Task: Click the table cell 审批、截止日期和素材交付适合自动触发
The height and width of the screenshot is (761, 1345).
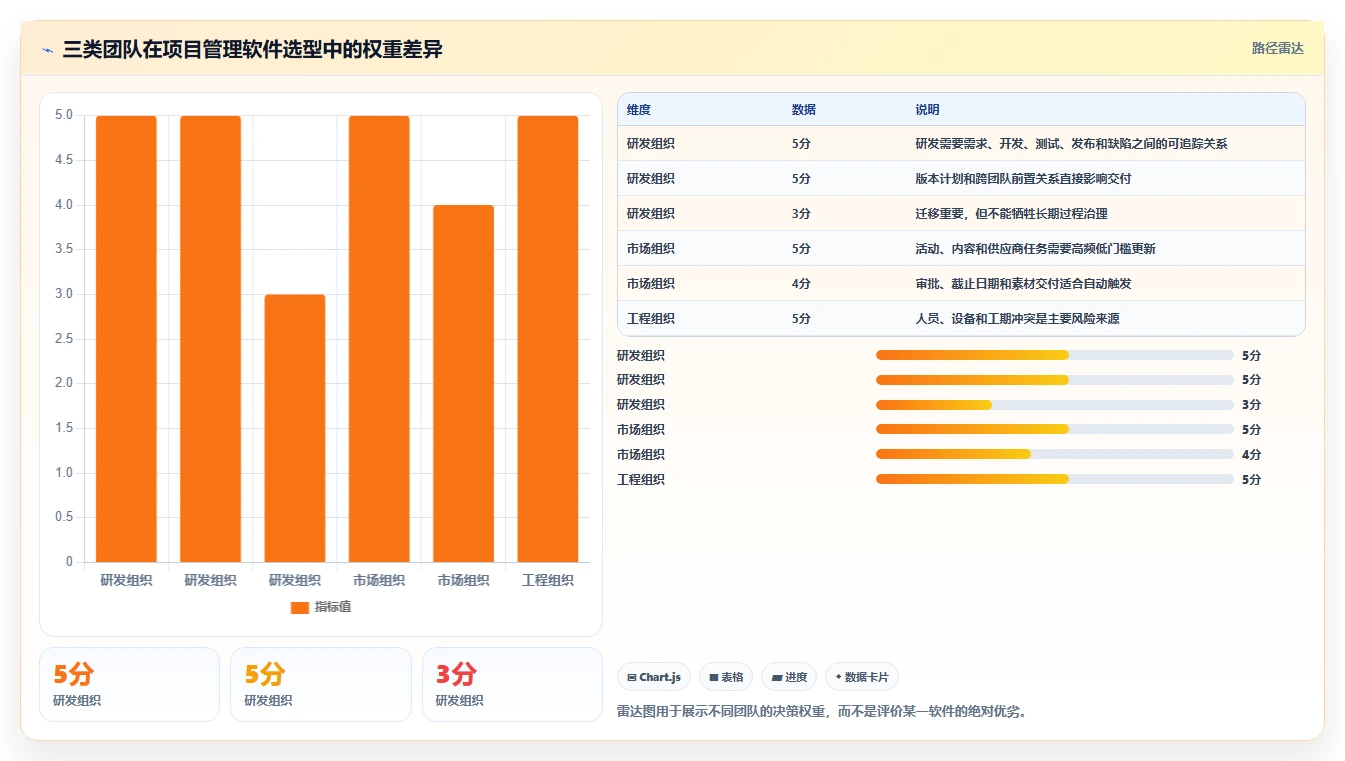Action: [x=1023, y=284]
